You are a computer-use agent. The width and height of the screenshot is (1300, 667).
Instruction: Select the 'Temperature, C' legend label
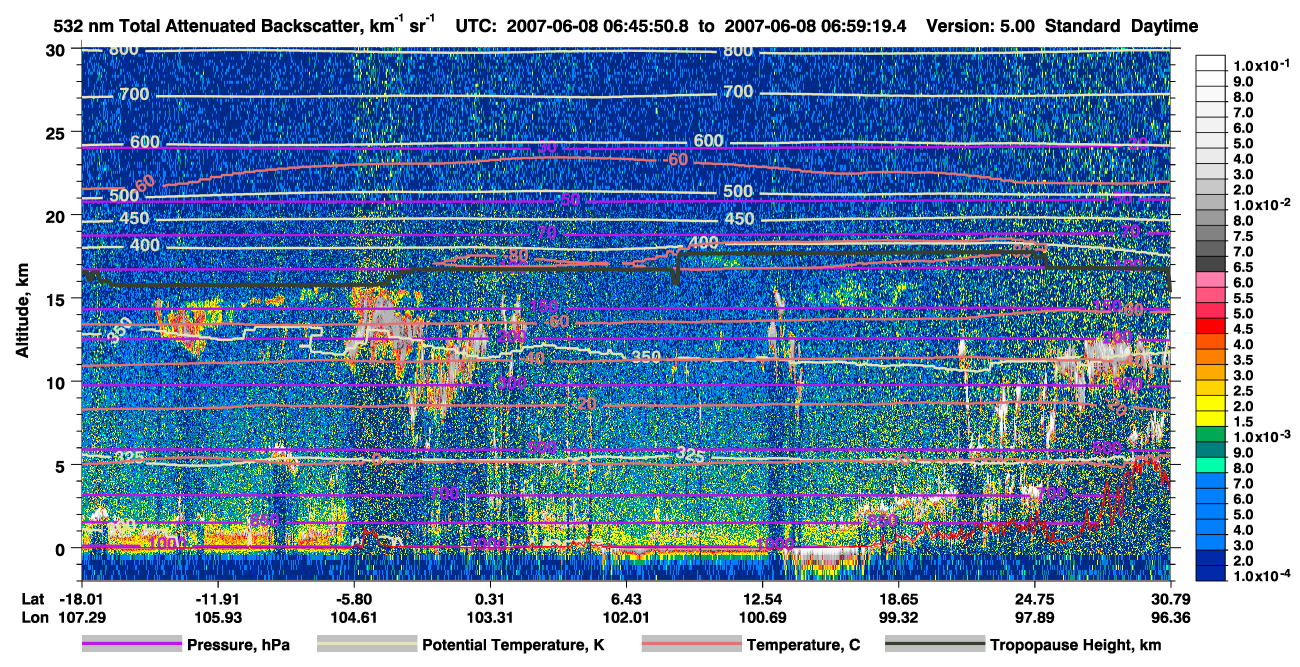pos(803,646)
